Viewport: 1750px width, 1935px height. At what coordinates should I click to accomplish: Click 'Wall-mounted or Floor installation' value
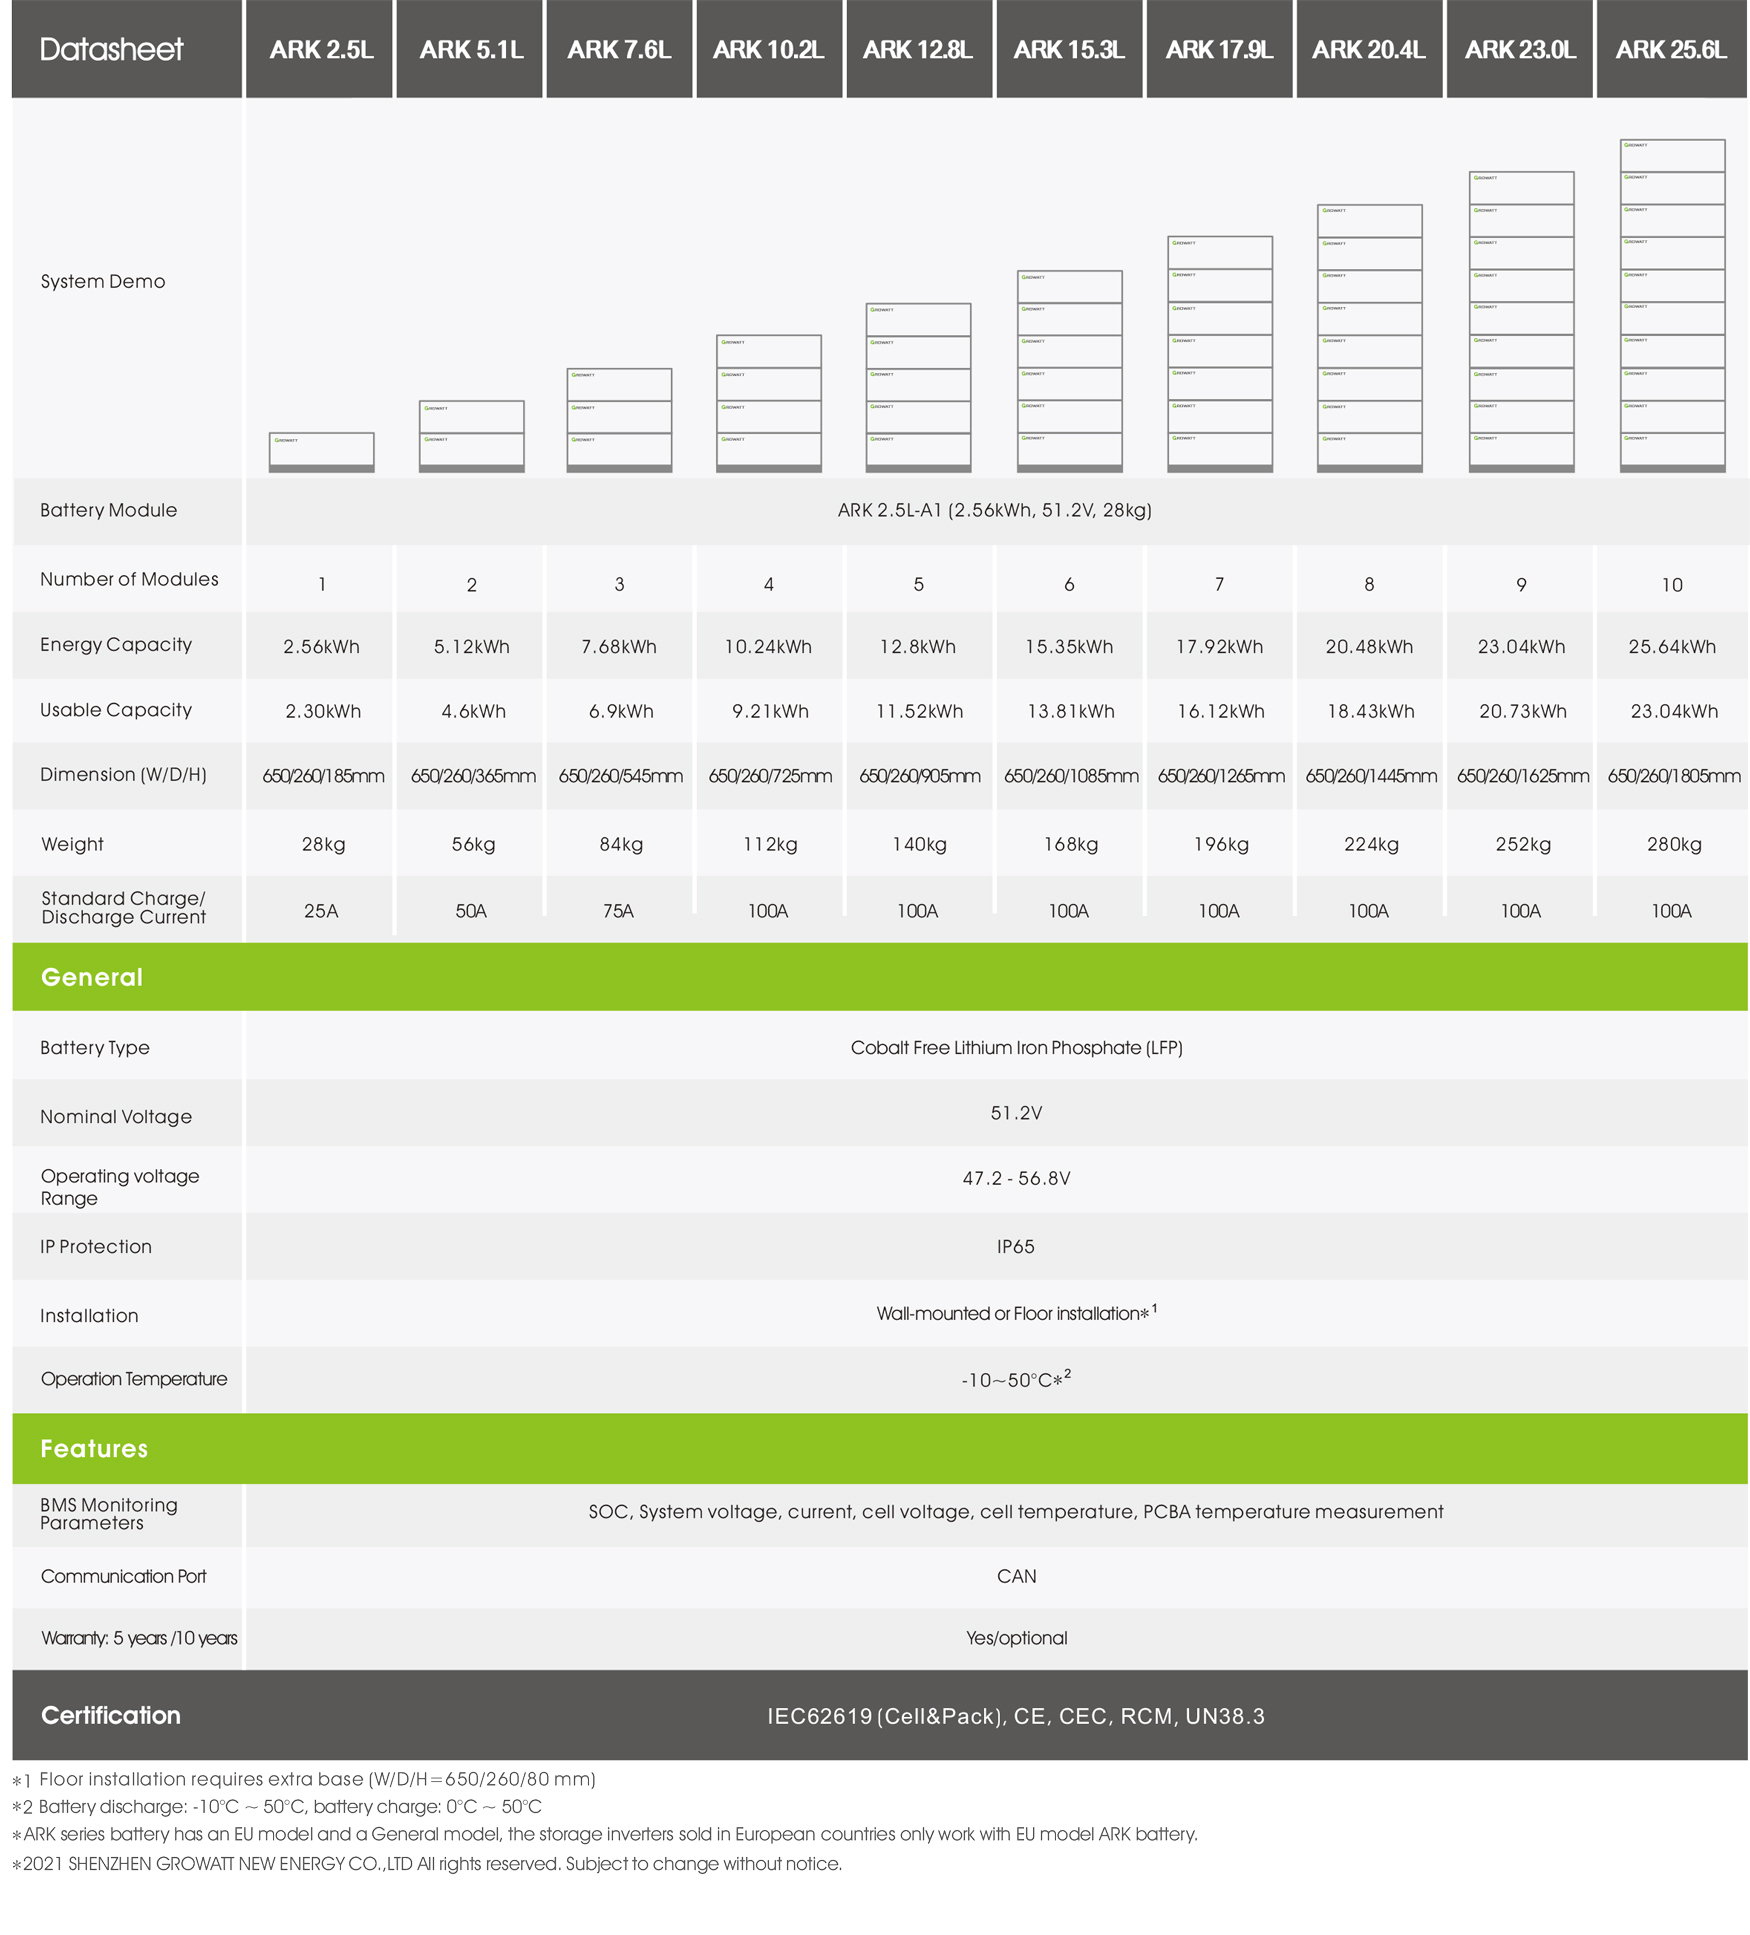coord(1016,1313)
